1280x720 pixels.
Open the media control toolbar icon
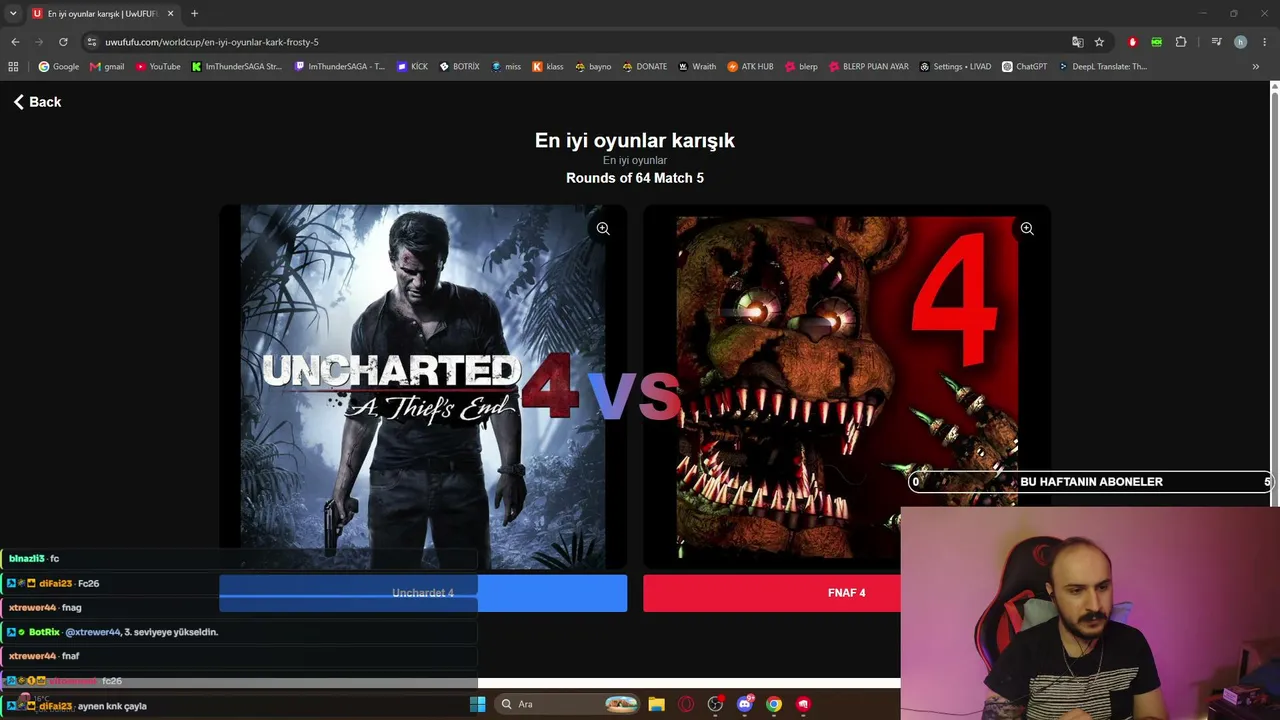pyautogui.click(x=1216, y=42)
